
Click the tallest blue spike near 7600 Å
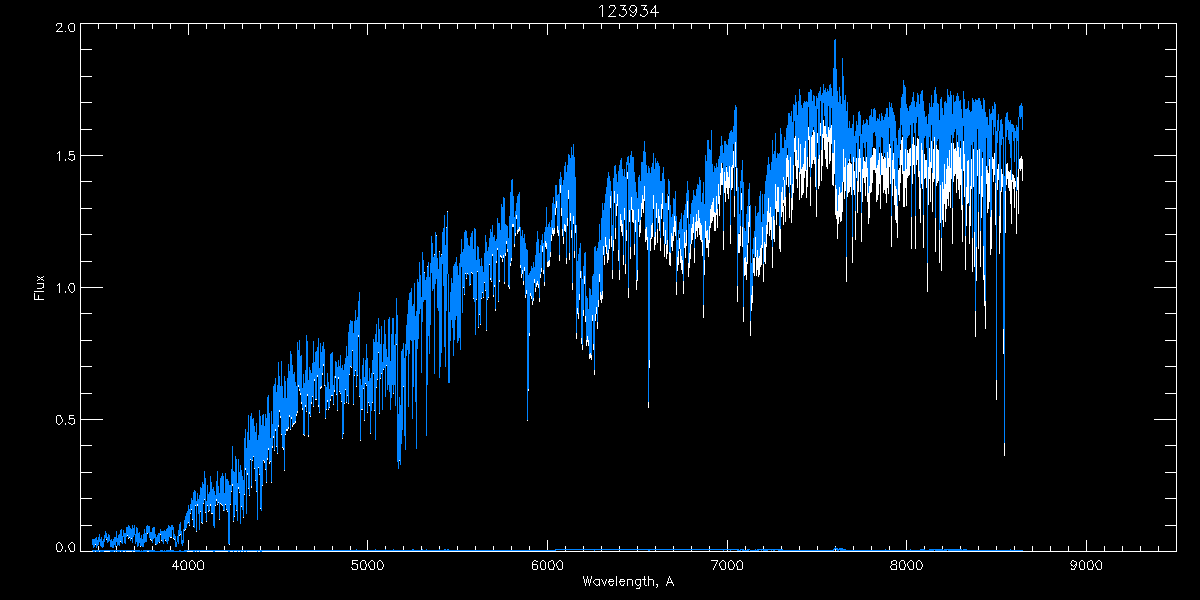tap(835, 41)
